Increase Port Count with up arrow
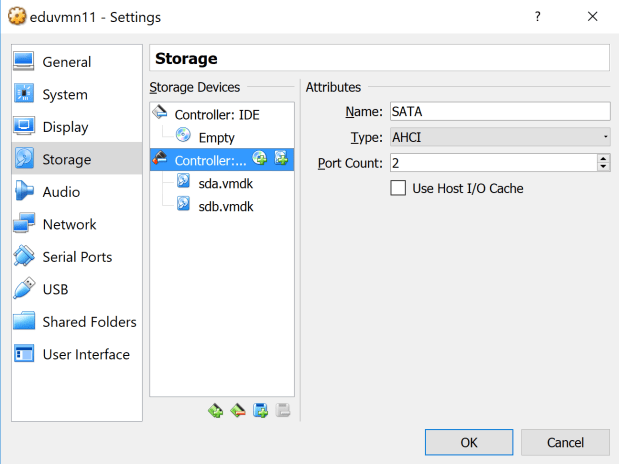 [603, 158]
